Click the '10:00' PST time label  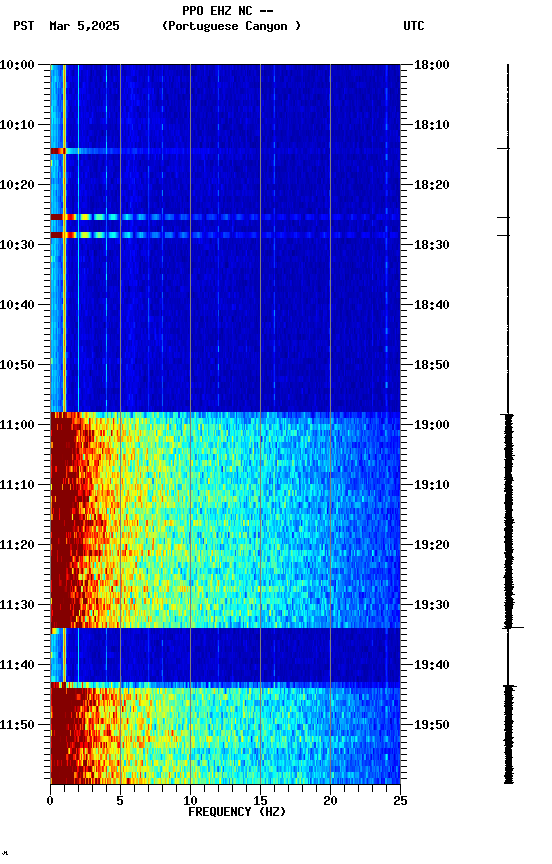pos(17,65)
